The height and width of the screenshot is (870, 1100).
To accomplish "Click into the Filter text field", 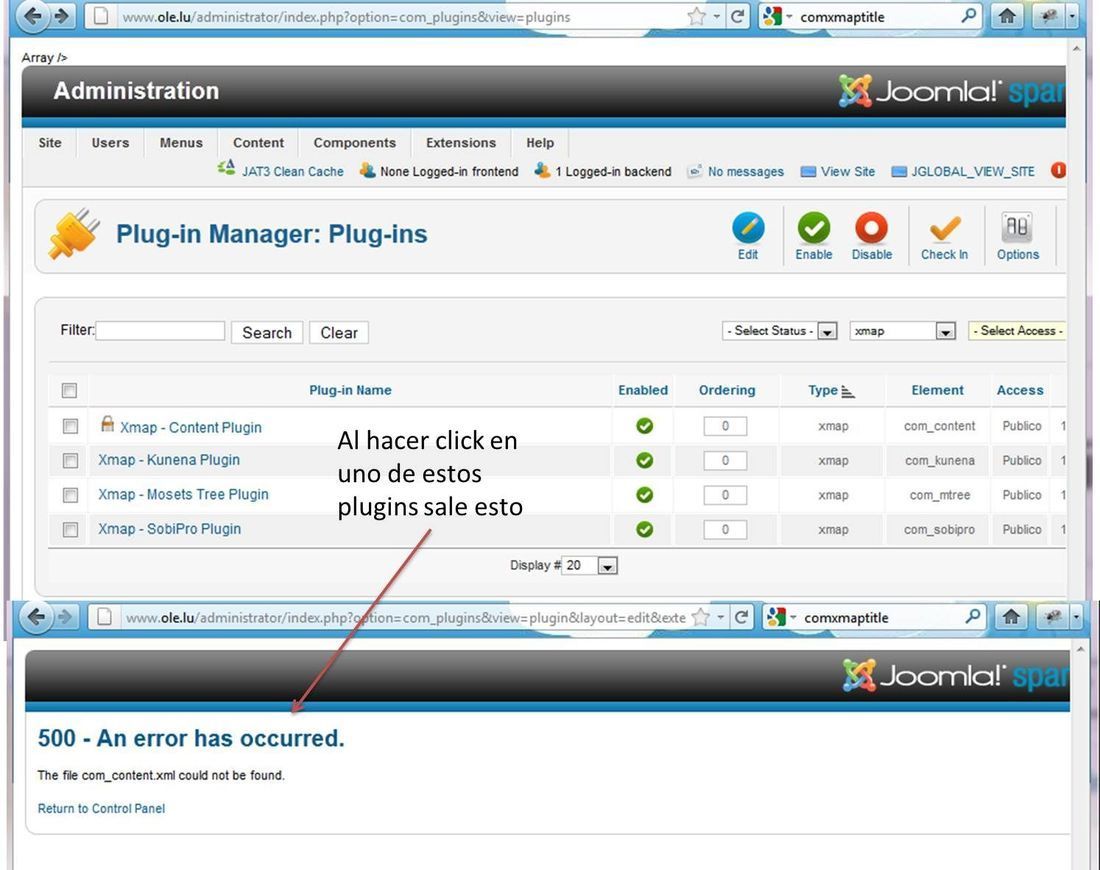I will (x=160, y=330).
